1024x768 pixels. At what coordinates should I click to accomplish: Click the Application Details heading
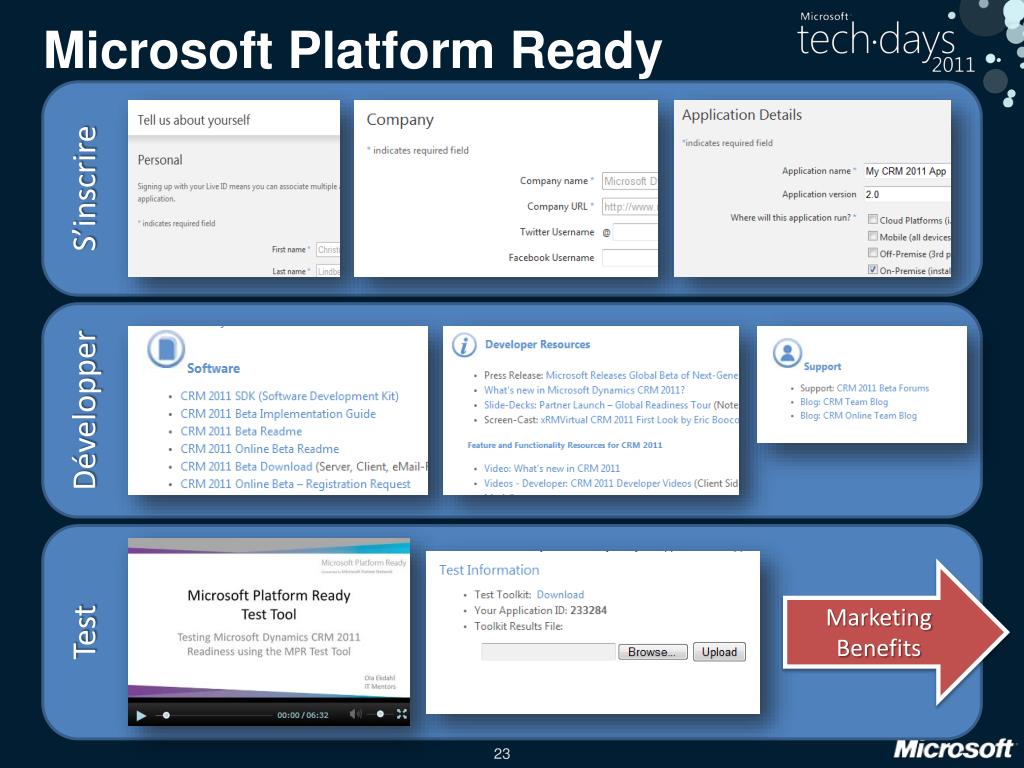742,115
